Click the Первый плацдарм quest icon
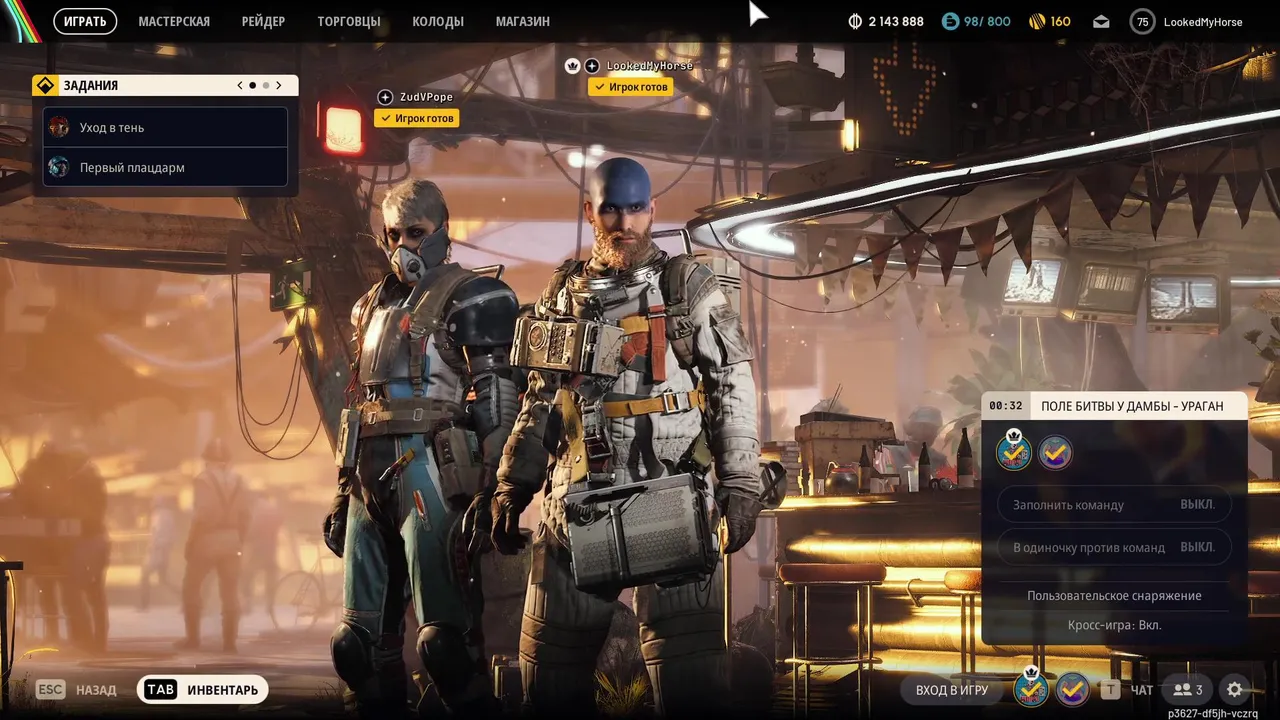This screenshot has width=1280, height=720. coord(59,167)
